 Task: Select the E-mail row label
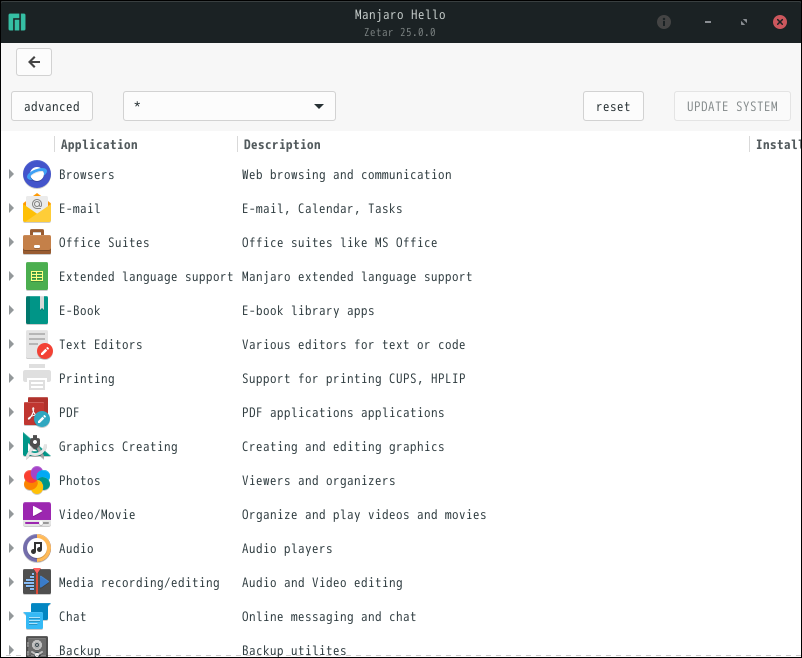(79, 208)
